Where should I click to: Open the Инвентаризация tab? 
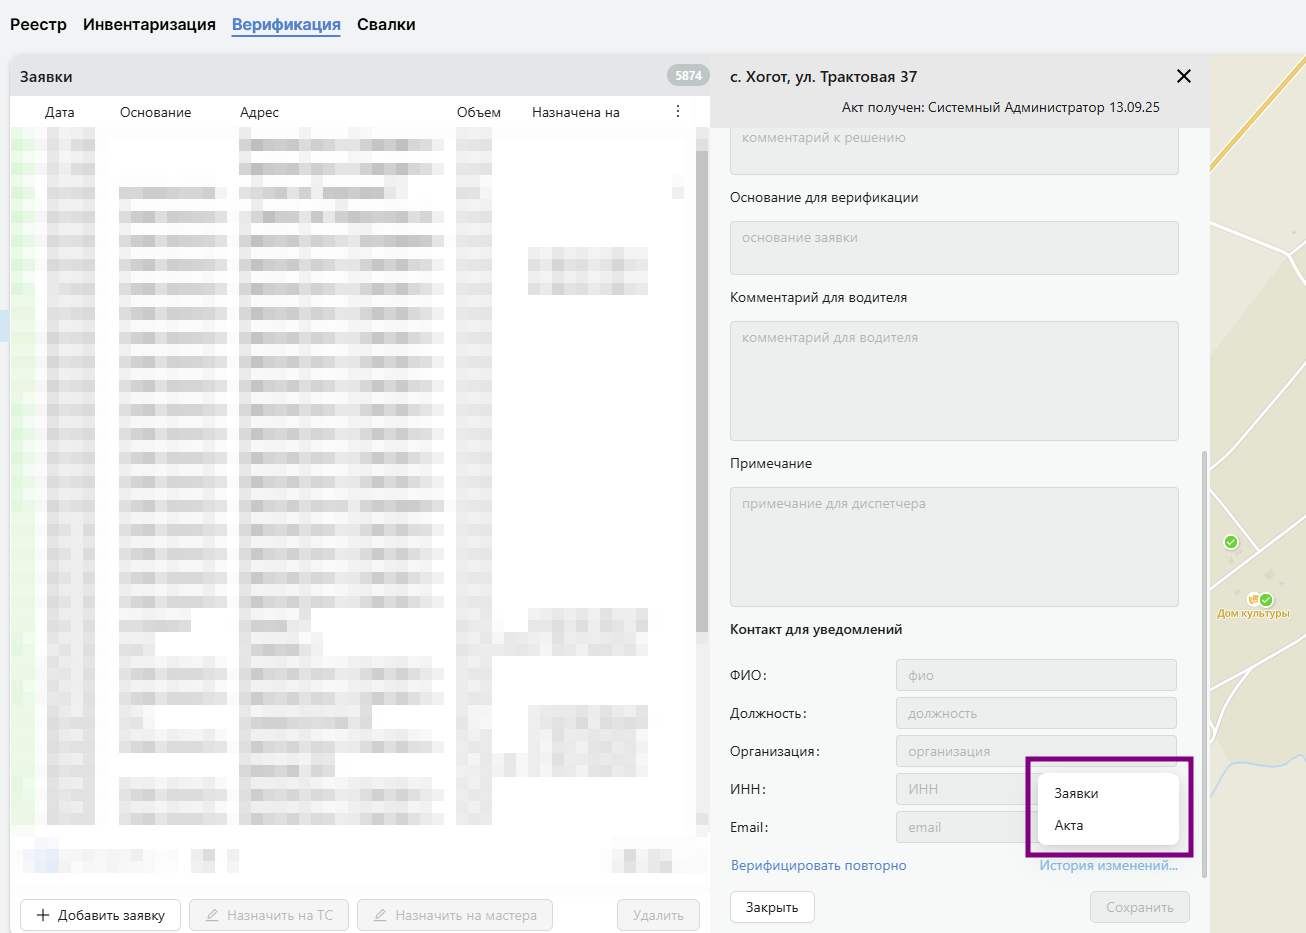tap(149, 25)
